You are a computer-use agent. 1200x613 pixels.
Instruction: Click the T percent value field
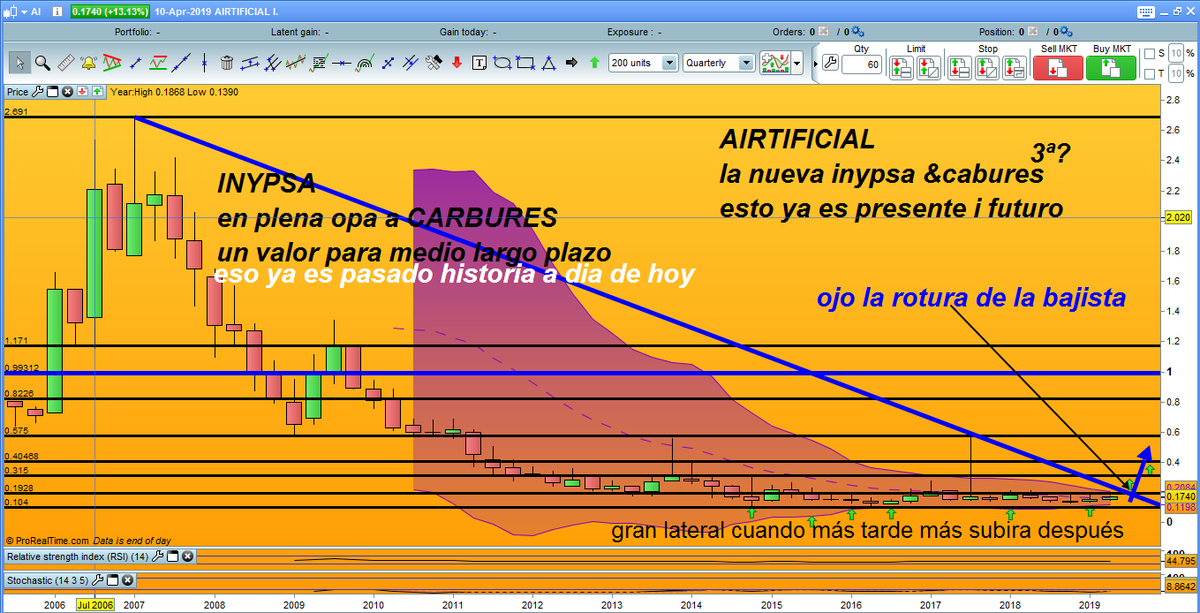1176,74
